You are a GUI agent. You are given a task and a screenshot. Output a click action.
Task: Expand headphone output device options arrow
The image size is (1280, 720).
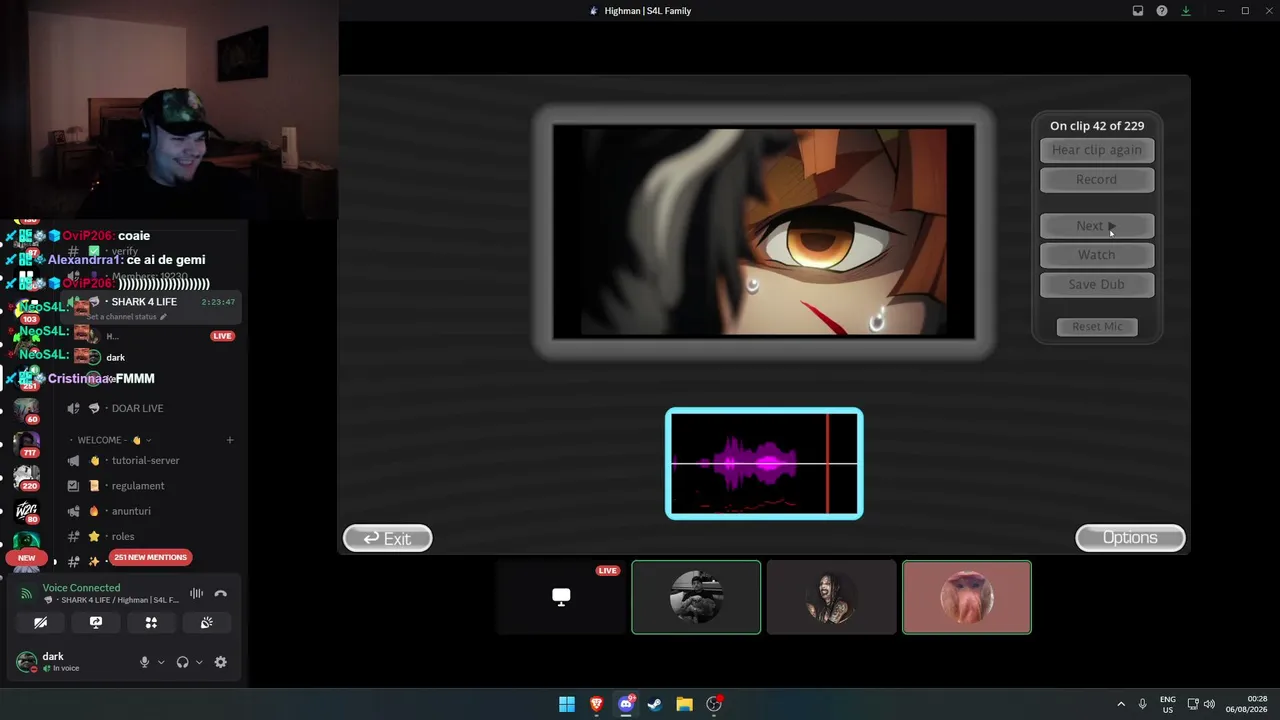point(199,662)
